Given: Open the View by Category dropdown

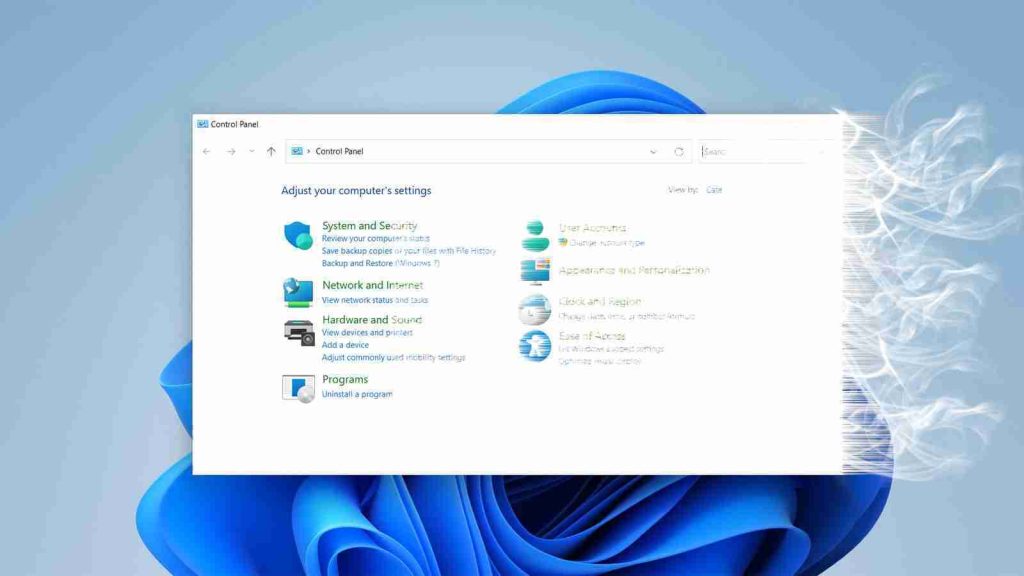Looking at the screenshot, I should coord(714,190).
